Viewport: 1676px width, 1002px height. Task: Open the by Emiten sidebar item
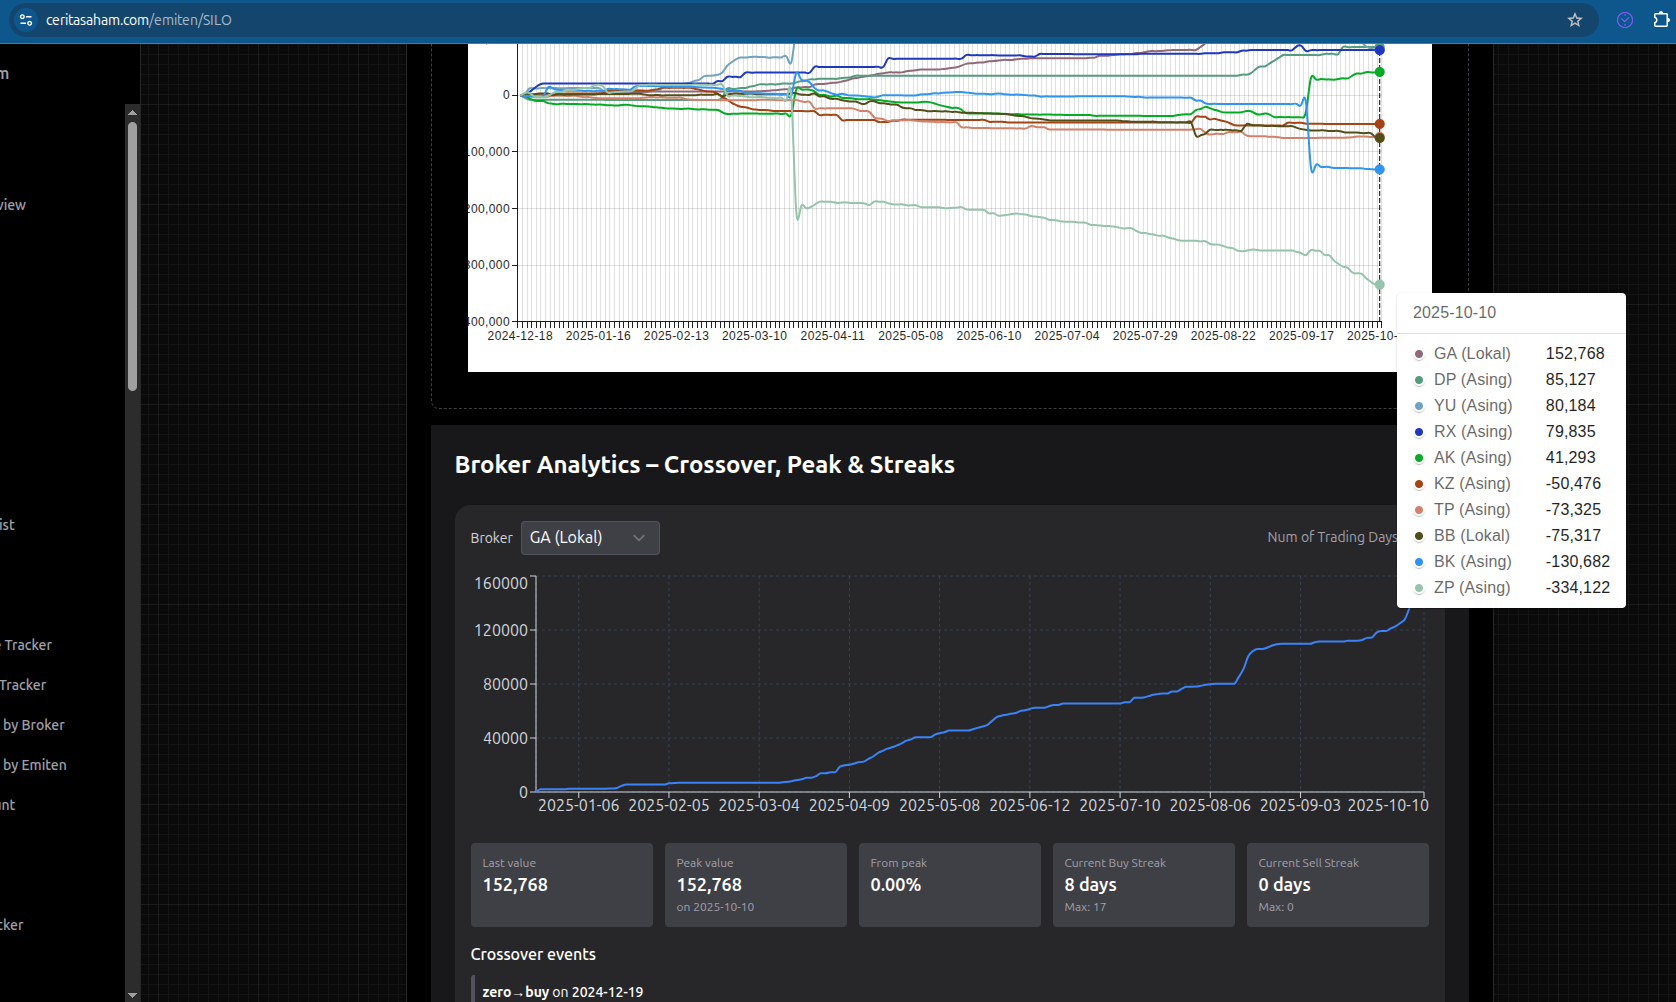[x=34, y=765]
